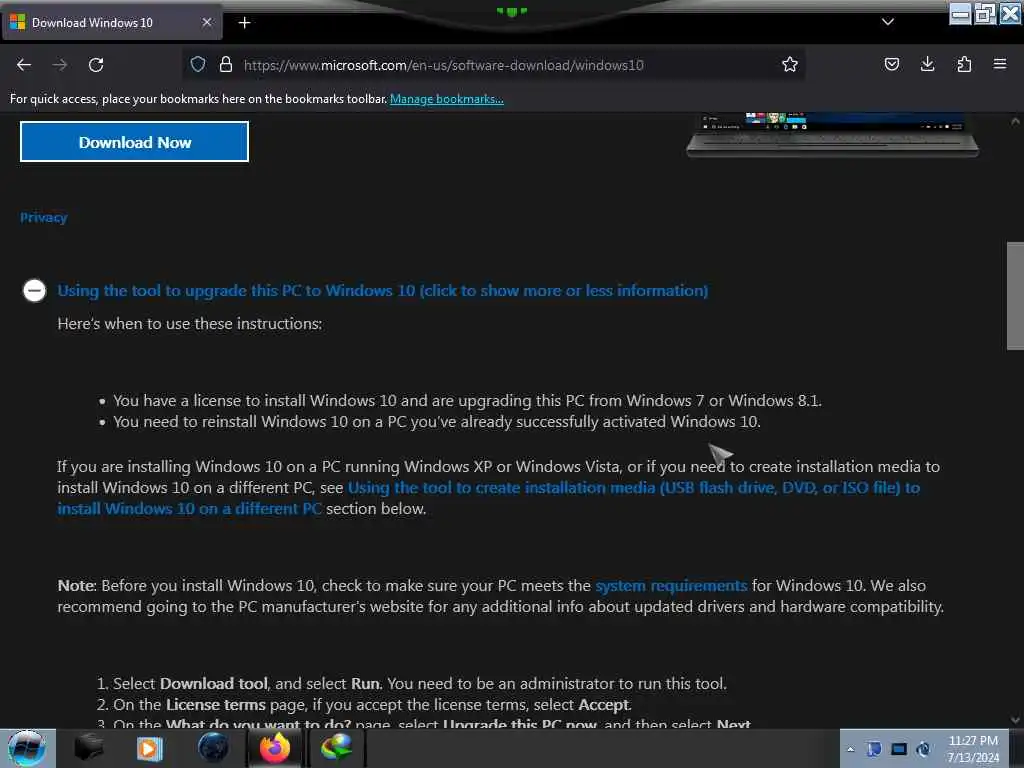Open the Save to Pocket icon
Image resolution: width=1024 pixels, height=768 pixels.
coord(891,64)
